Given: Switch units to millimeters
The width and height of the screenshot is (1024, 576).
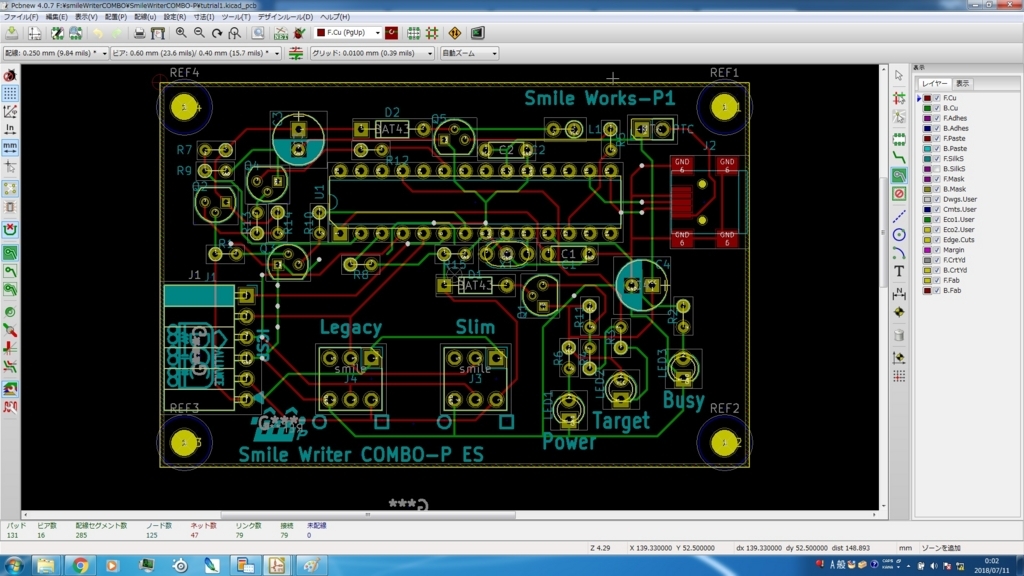Looking at the screenshot, I should [10, 147].
